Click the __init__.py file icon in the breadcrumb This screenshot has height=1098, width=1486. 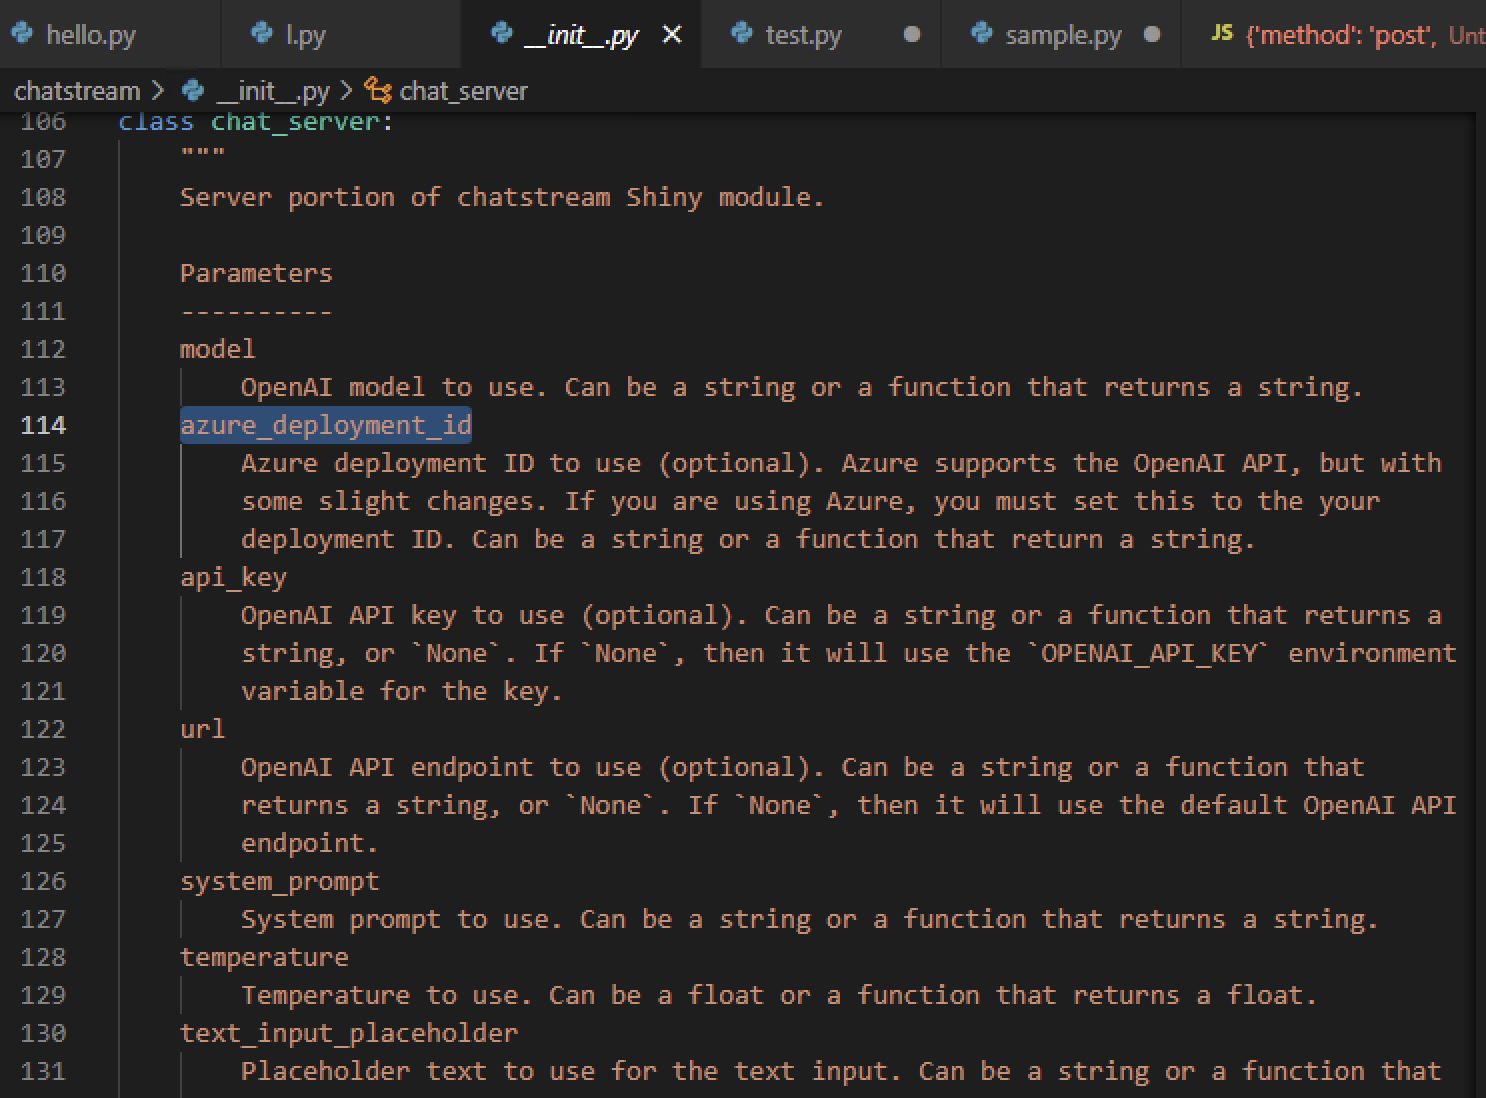192,90
